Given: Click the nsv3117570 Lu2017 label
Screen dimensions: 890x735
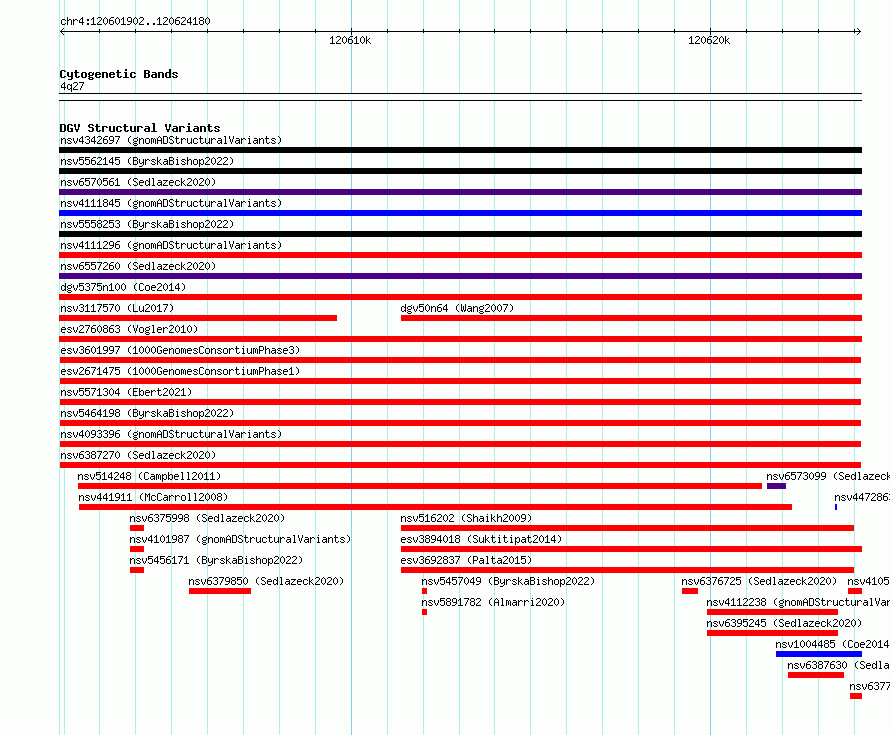Looking at the screenshot, I should tap(117, 308).
